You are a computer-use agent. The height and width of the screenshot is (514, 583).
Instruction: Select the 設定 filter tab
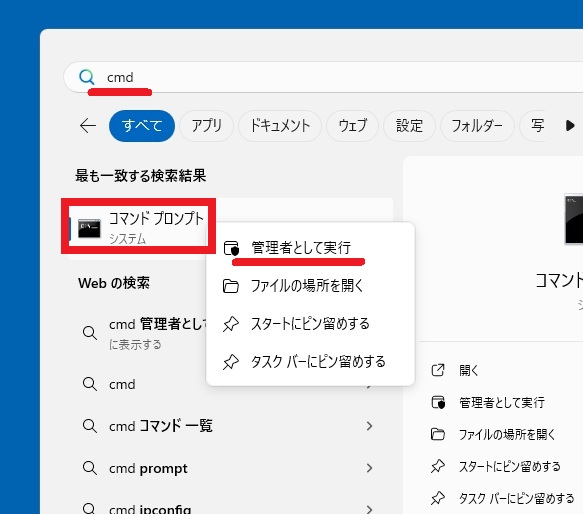pos(409,126)
